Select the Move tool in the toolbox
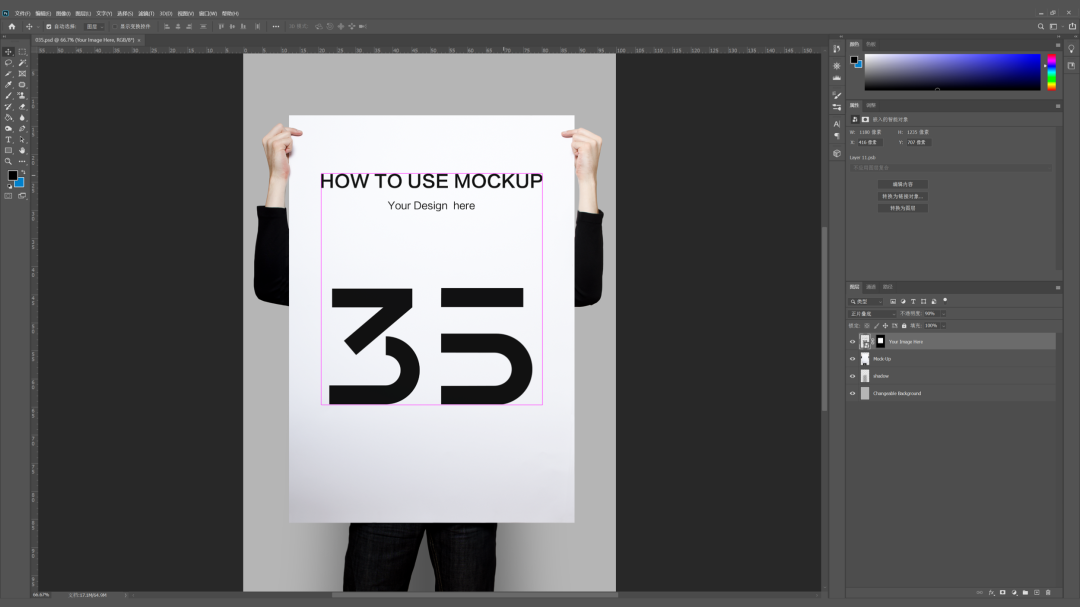1080x607 pixels. click(x=8, y=52)
